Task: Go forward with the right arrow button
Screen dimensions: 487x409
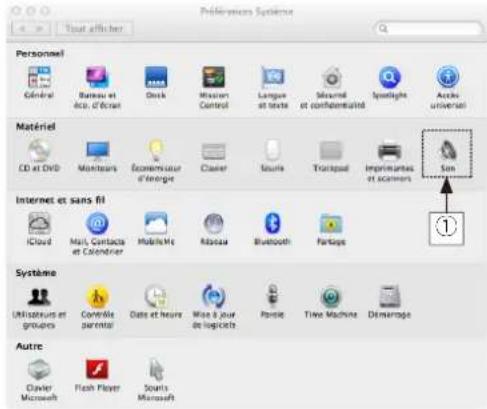Action: tap(40, 28)
